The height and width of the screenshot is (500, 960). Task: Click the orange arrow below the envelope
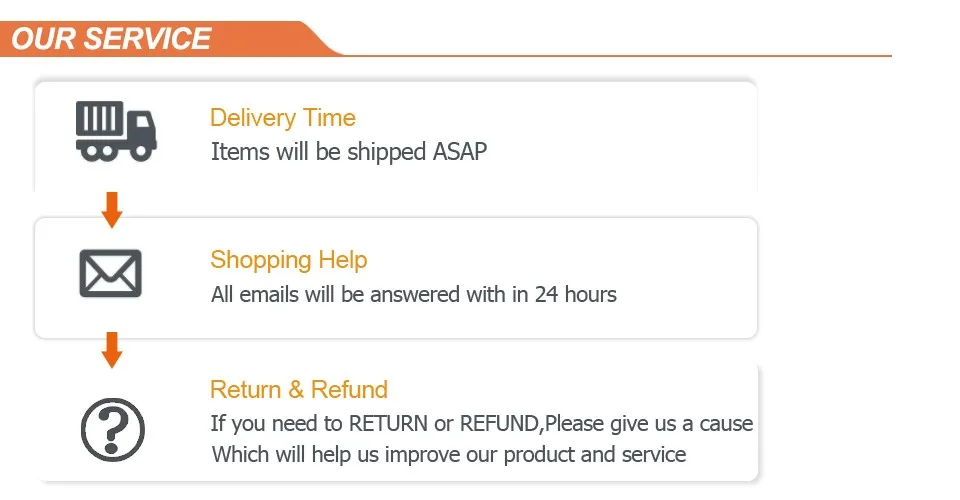coord(111,350)
